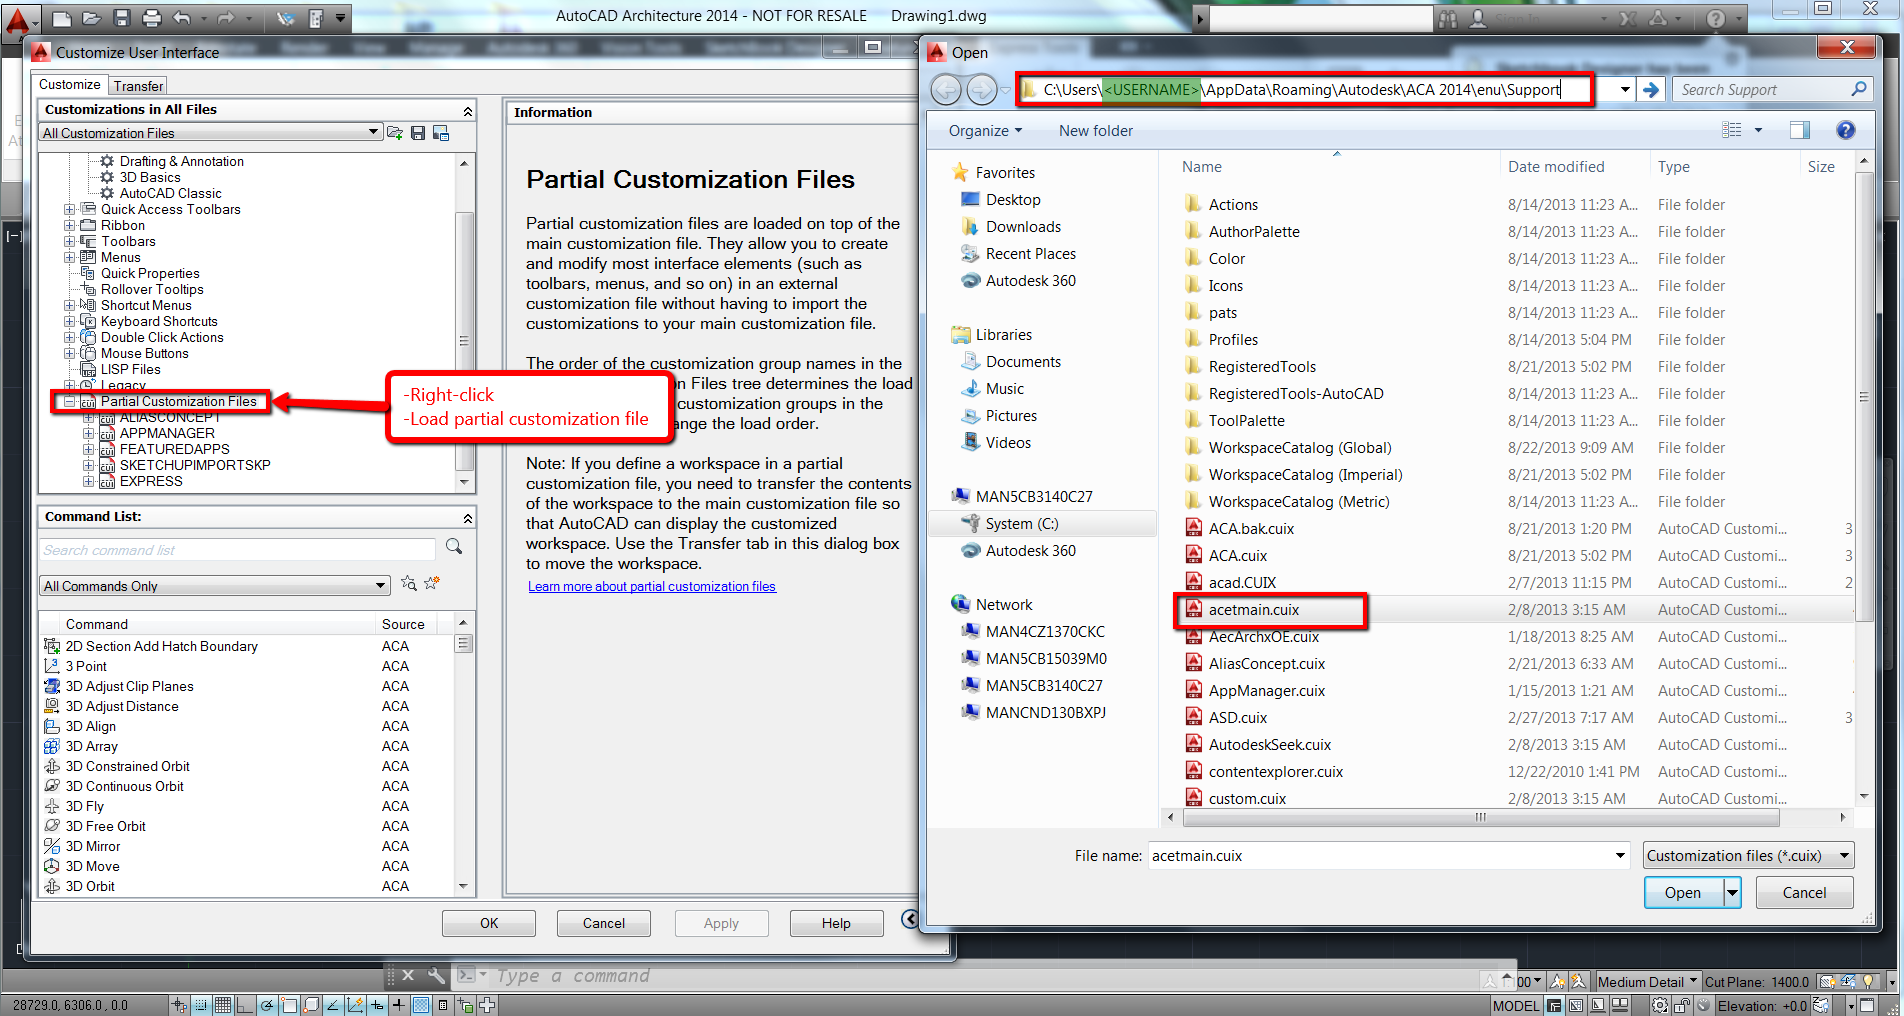The image size is (1904, 1016).
Task: Click the Name column header
Action: click(1201, 167)
